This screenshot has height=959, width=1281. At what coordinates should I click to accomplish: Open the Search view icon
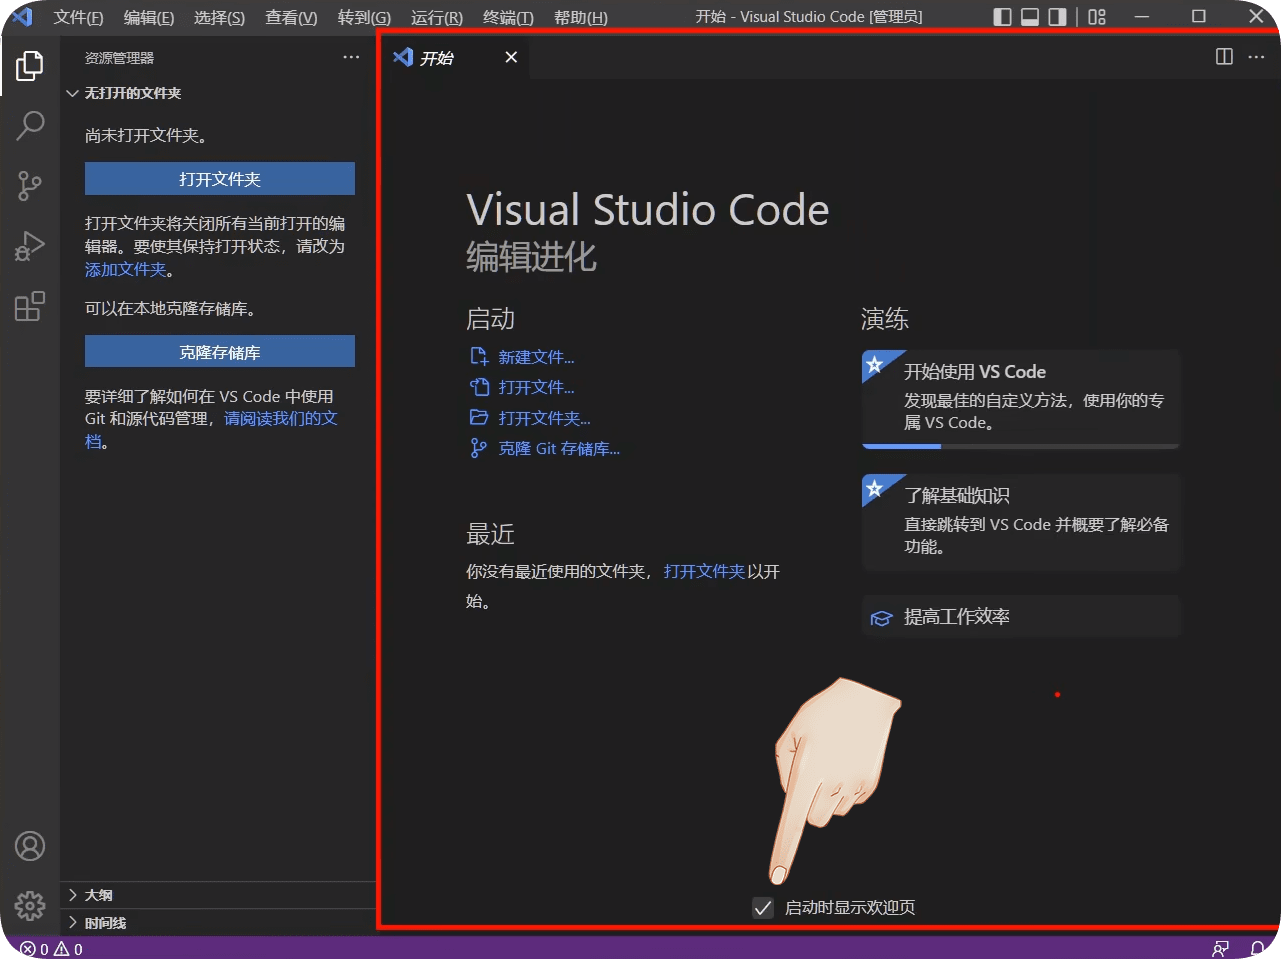[x=30, y=126]
